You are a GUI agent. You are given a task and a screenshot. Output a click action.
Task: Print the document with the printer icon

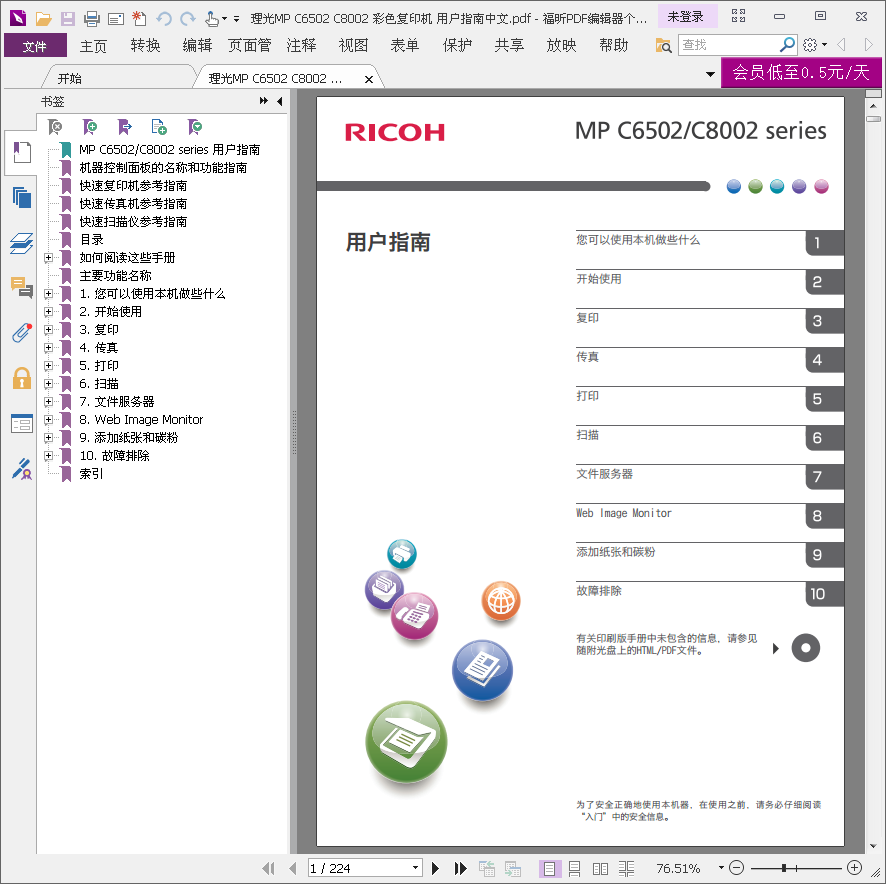pos(92,19)
